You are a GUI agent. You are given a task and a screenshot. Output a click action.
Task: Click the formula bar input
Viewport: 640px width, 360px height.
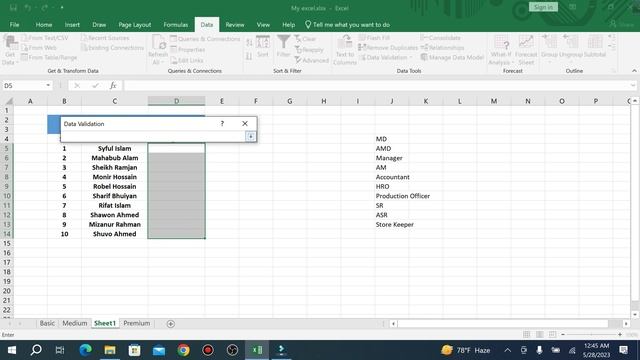point(376,85)
